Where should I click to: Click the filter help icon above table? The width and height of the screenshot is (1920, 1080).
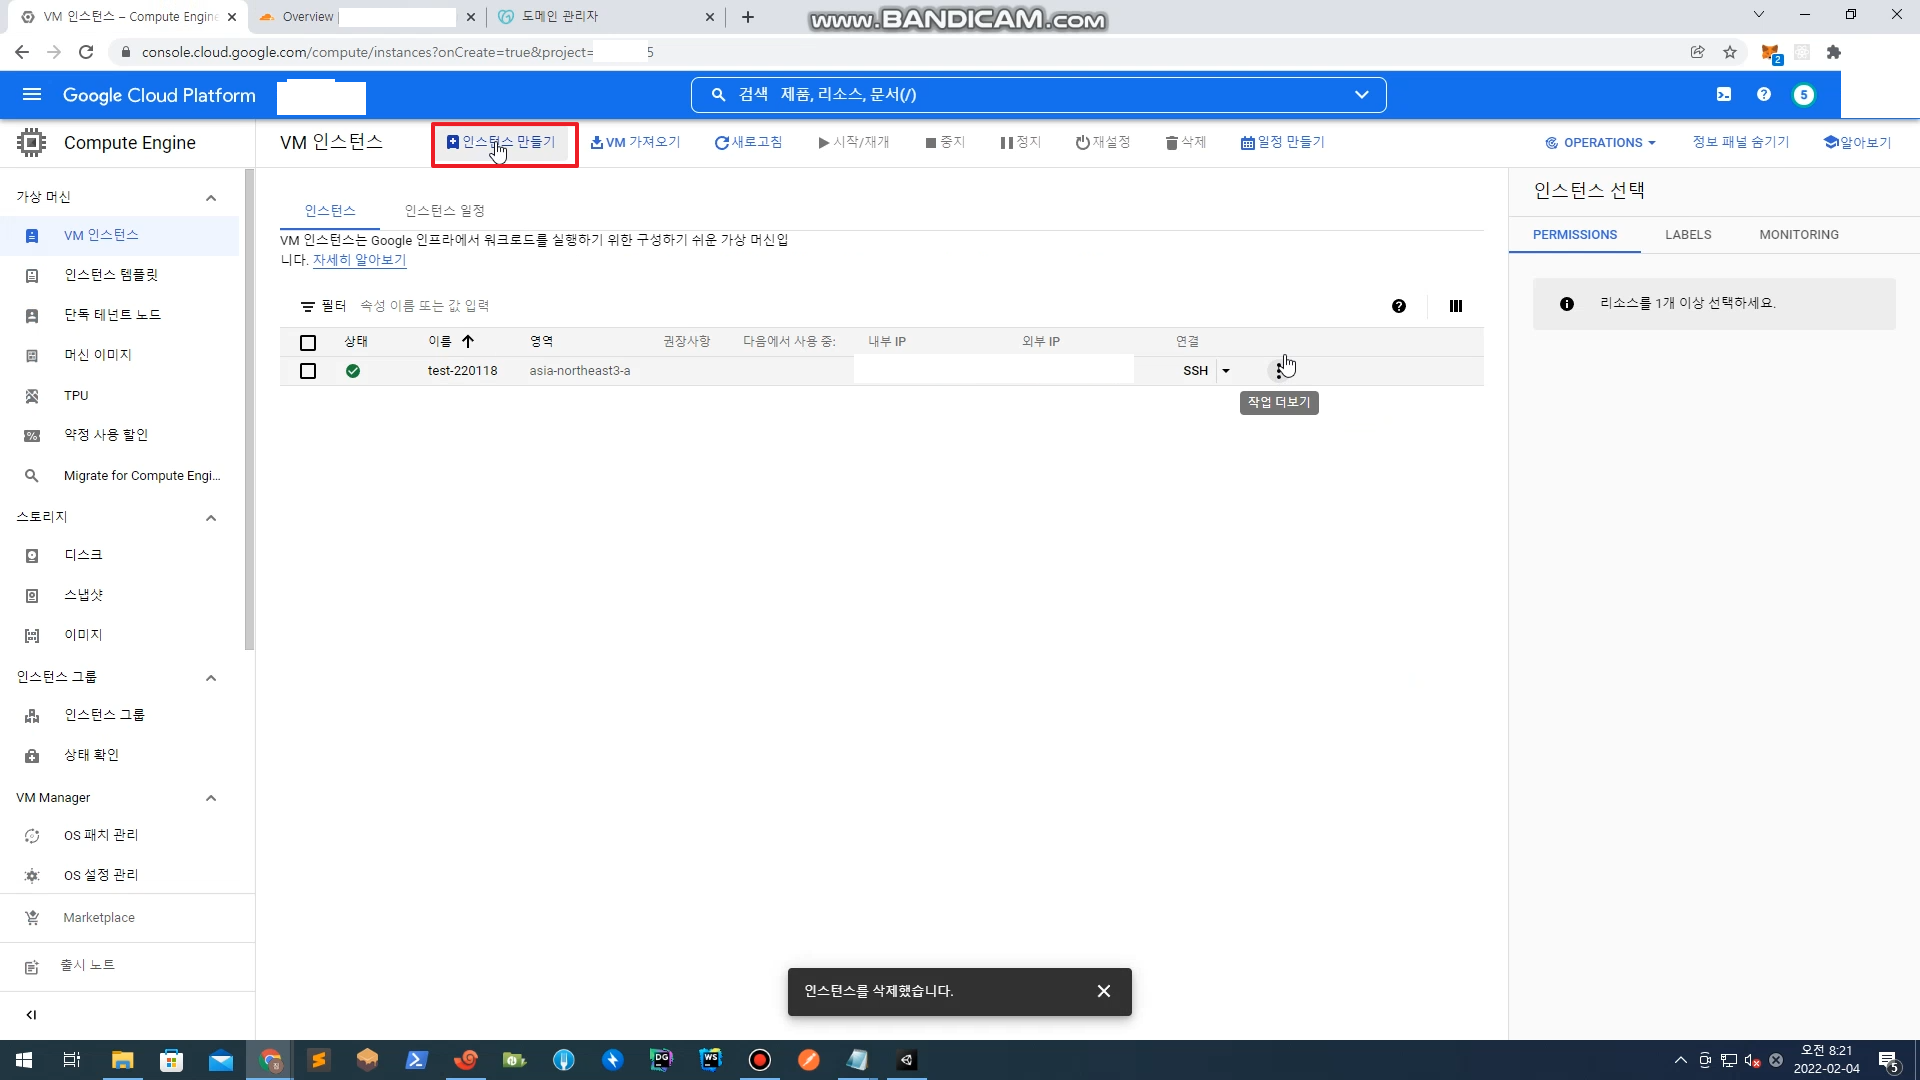click(1398, 306)
